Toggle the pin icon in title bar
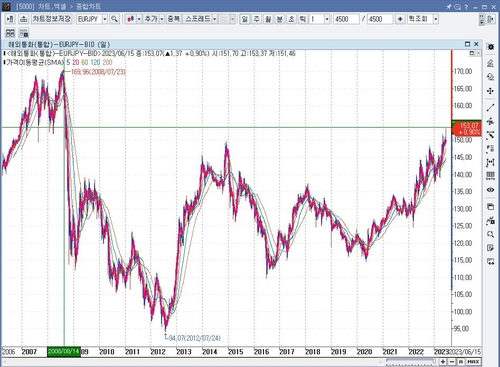The height and width of the screenshot is (367, 500). pyautogui.click(x=449, y=6)
